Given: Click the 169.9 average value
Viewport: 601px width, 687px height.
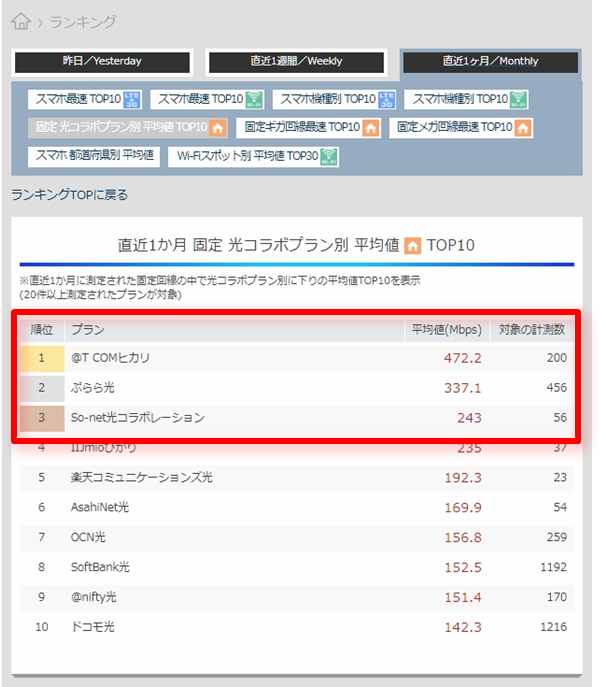Looking at the screenshot, I should (463, 508).
